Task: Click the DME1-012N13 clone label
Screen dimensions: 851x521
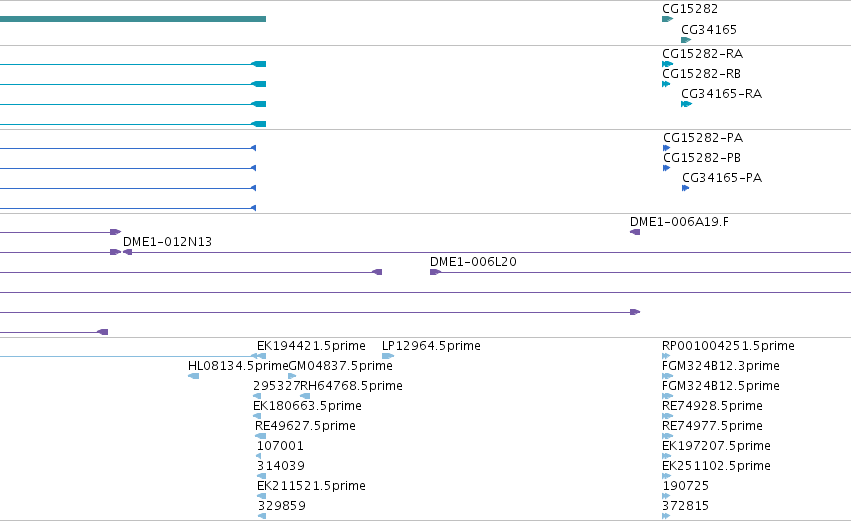Action: (167, 242)
